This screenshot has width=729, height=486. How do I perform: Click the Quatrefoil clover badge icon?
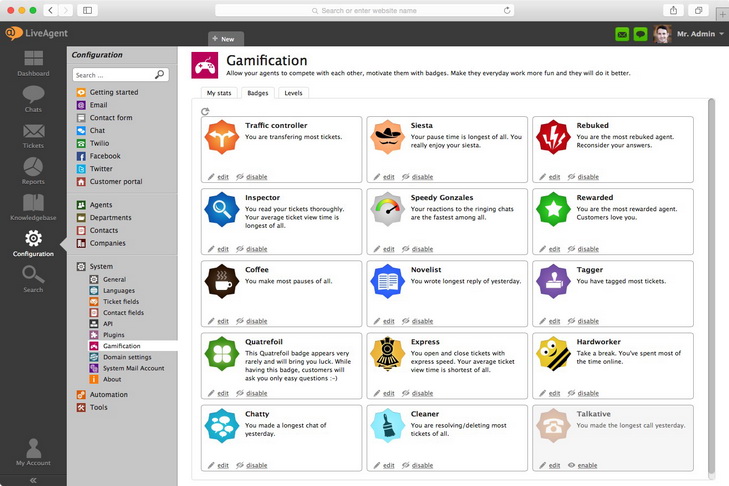click(x=222, y=353)
